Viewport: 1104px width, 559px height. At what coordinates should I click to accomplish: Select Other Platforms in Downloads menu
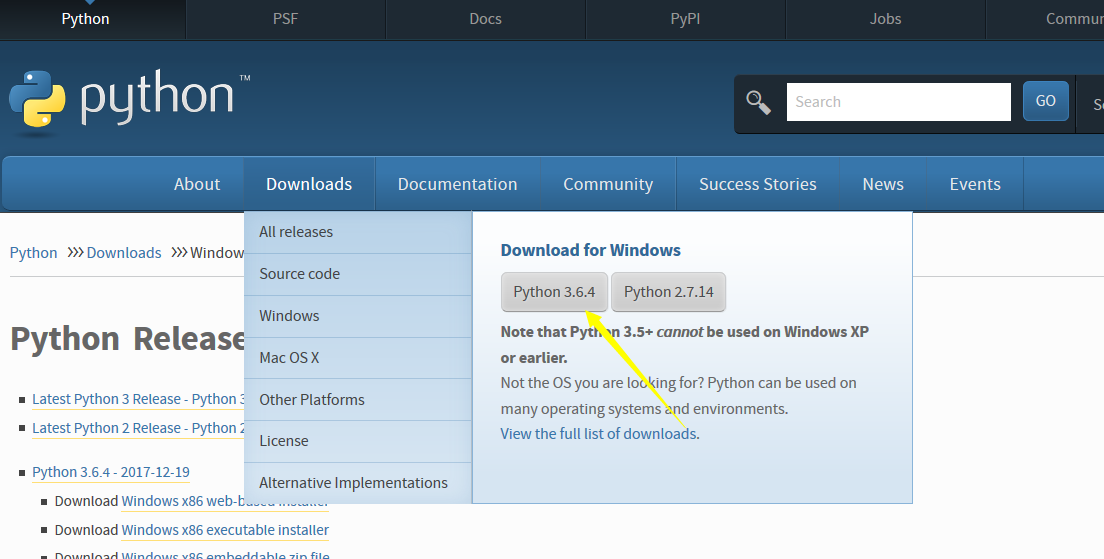click(x=358, y=399)
